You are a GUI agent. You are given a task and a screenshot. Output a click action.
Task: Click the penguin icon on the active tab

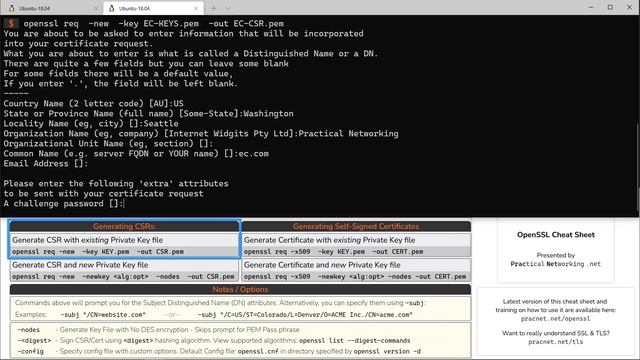pos(111,8)
